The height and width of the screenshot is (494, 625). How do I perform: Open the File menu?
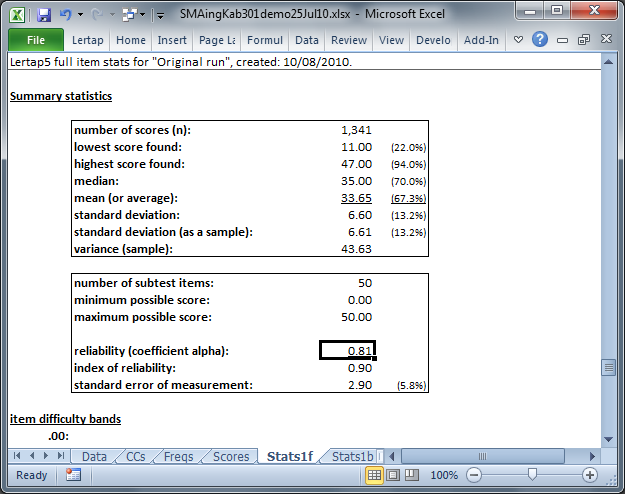click(36, 40)
